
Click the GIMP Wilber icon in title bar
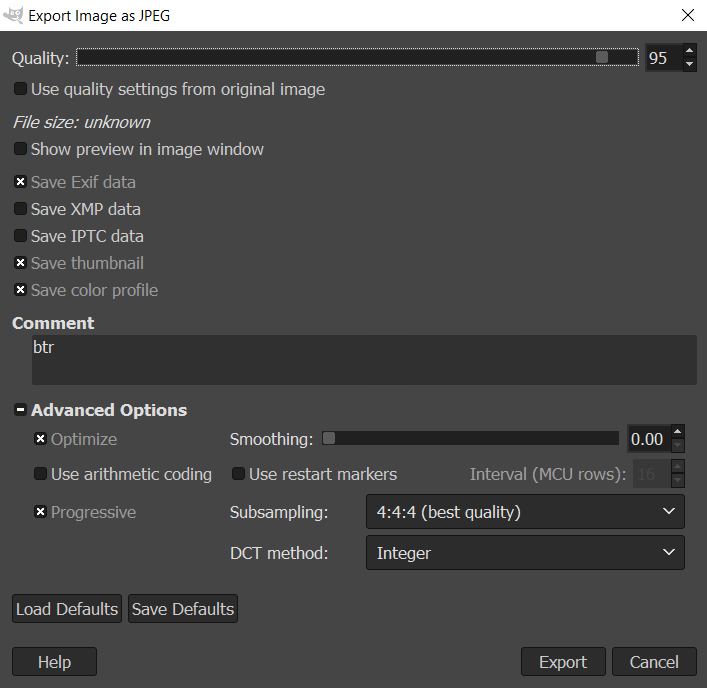click(x=14, y=15)
